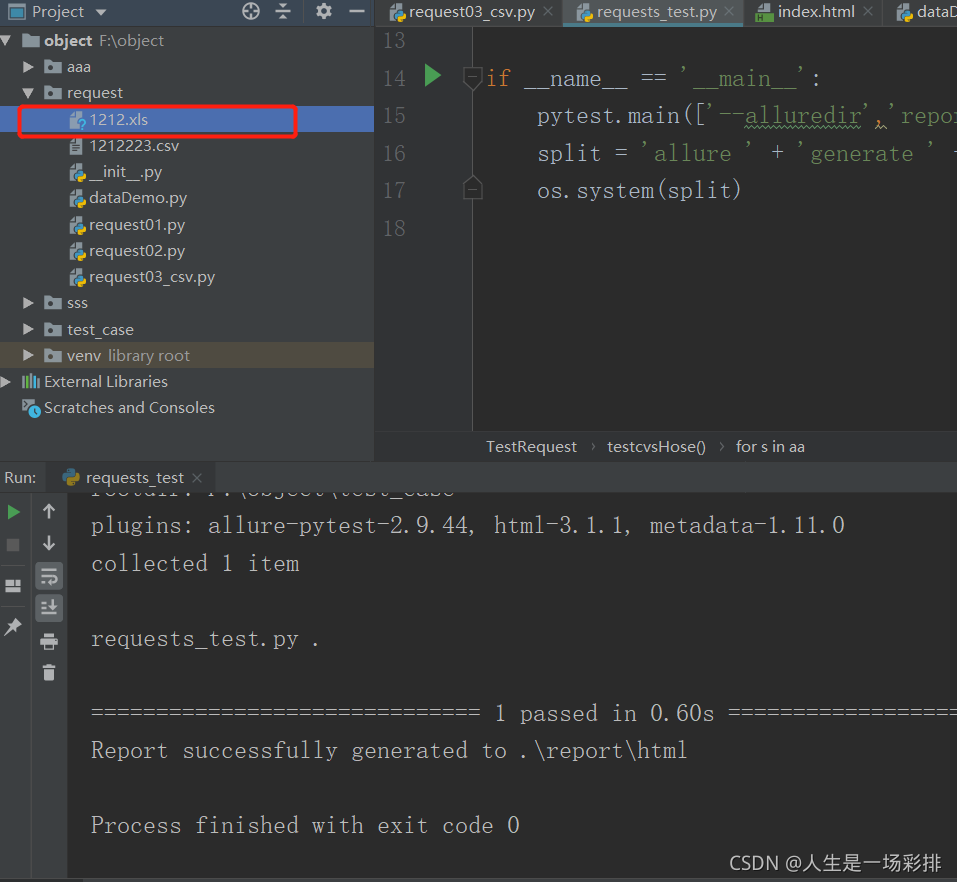Image resolution: width=957 pixels, height=882 pixels.
Task: Toggle soft-wrap in the Run console
Action: 49,576
